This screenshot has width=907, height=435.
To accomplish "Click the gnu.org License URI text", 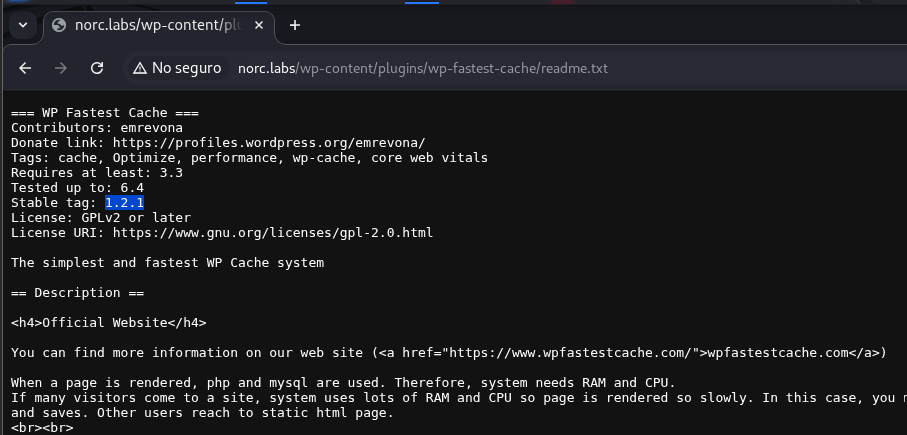I will click(272, 233).
